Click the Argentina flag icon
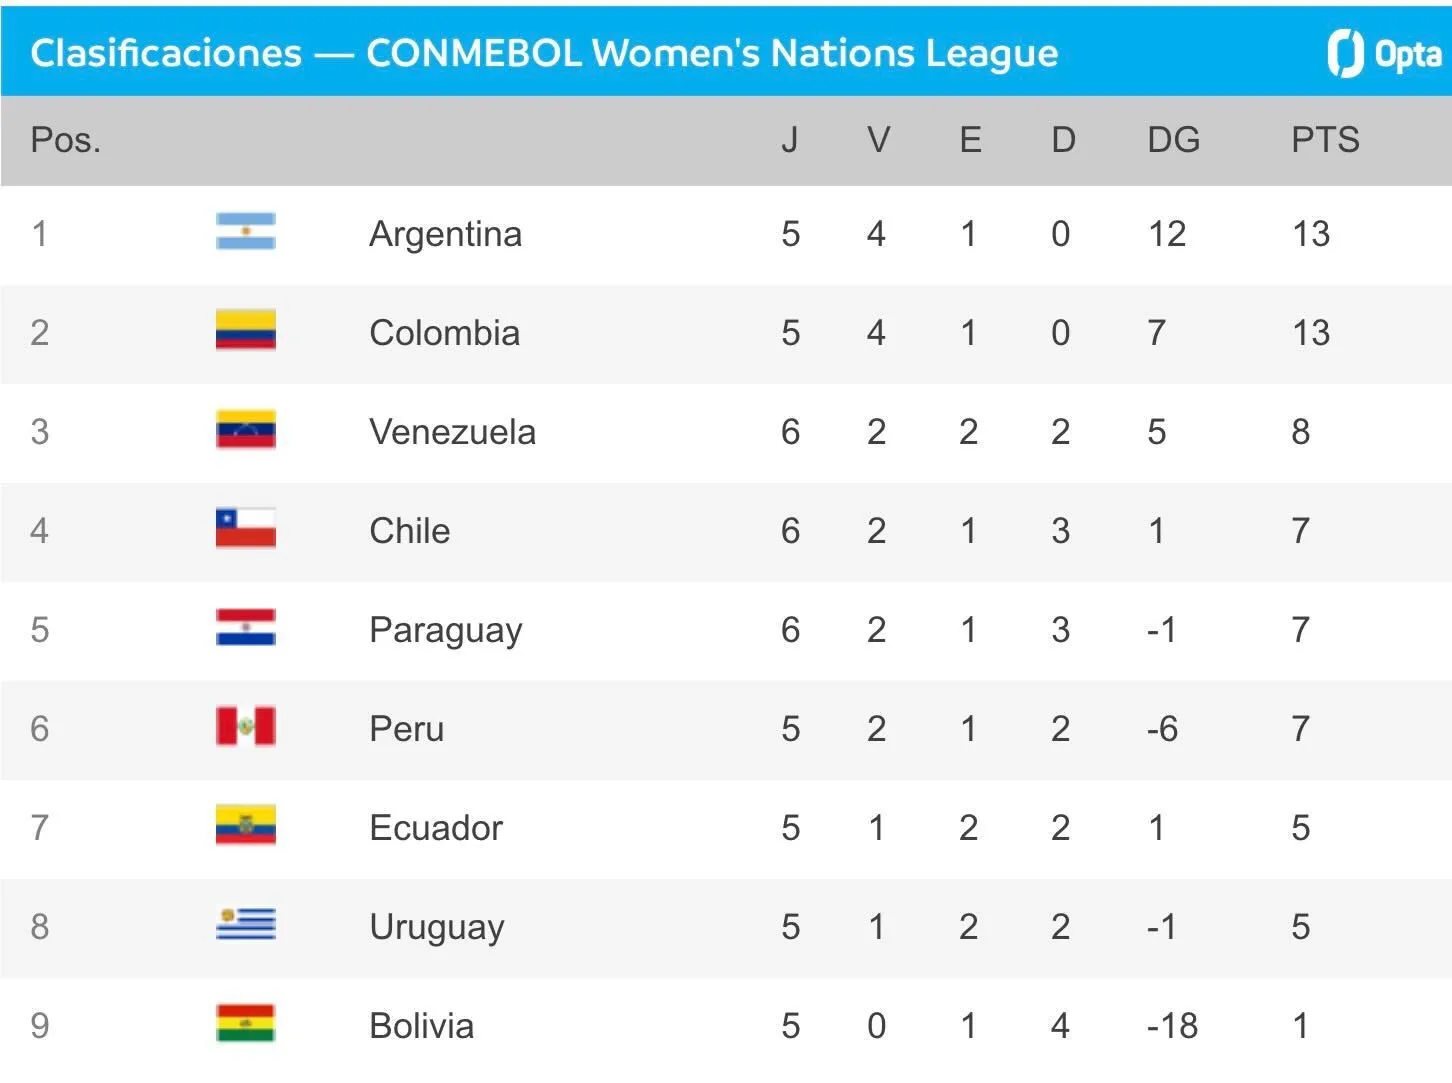This screenshot has height=1083, width=1452. point(245,232)
